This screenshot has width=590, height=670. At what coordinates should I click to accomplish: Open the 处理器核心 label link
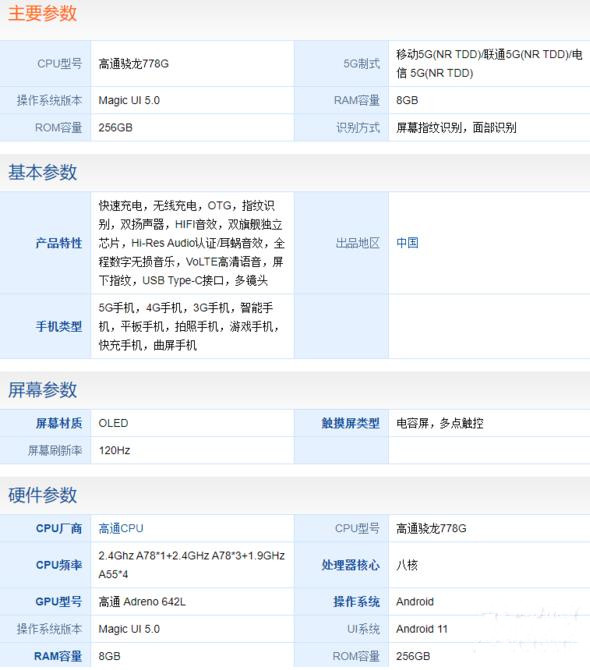351,565
